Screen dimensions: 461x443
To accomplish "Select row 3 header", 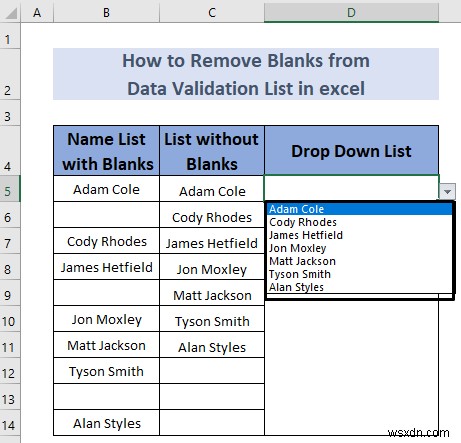I will [x=10, y=113].
